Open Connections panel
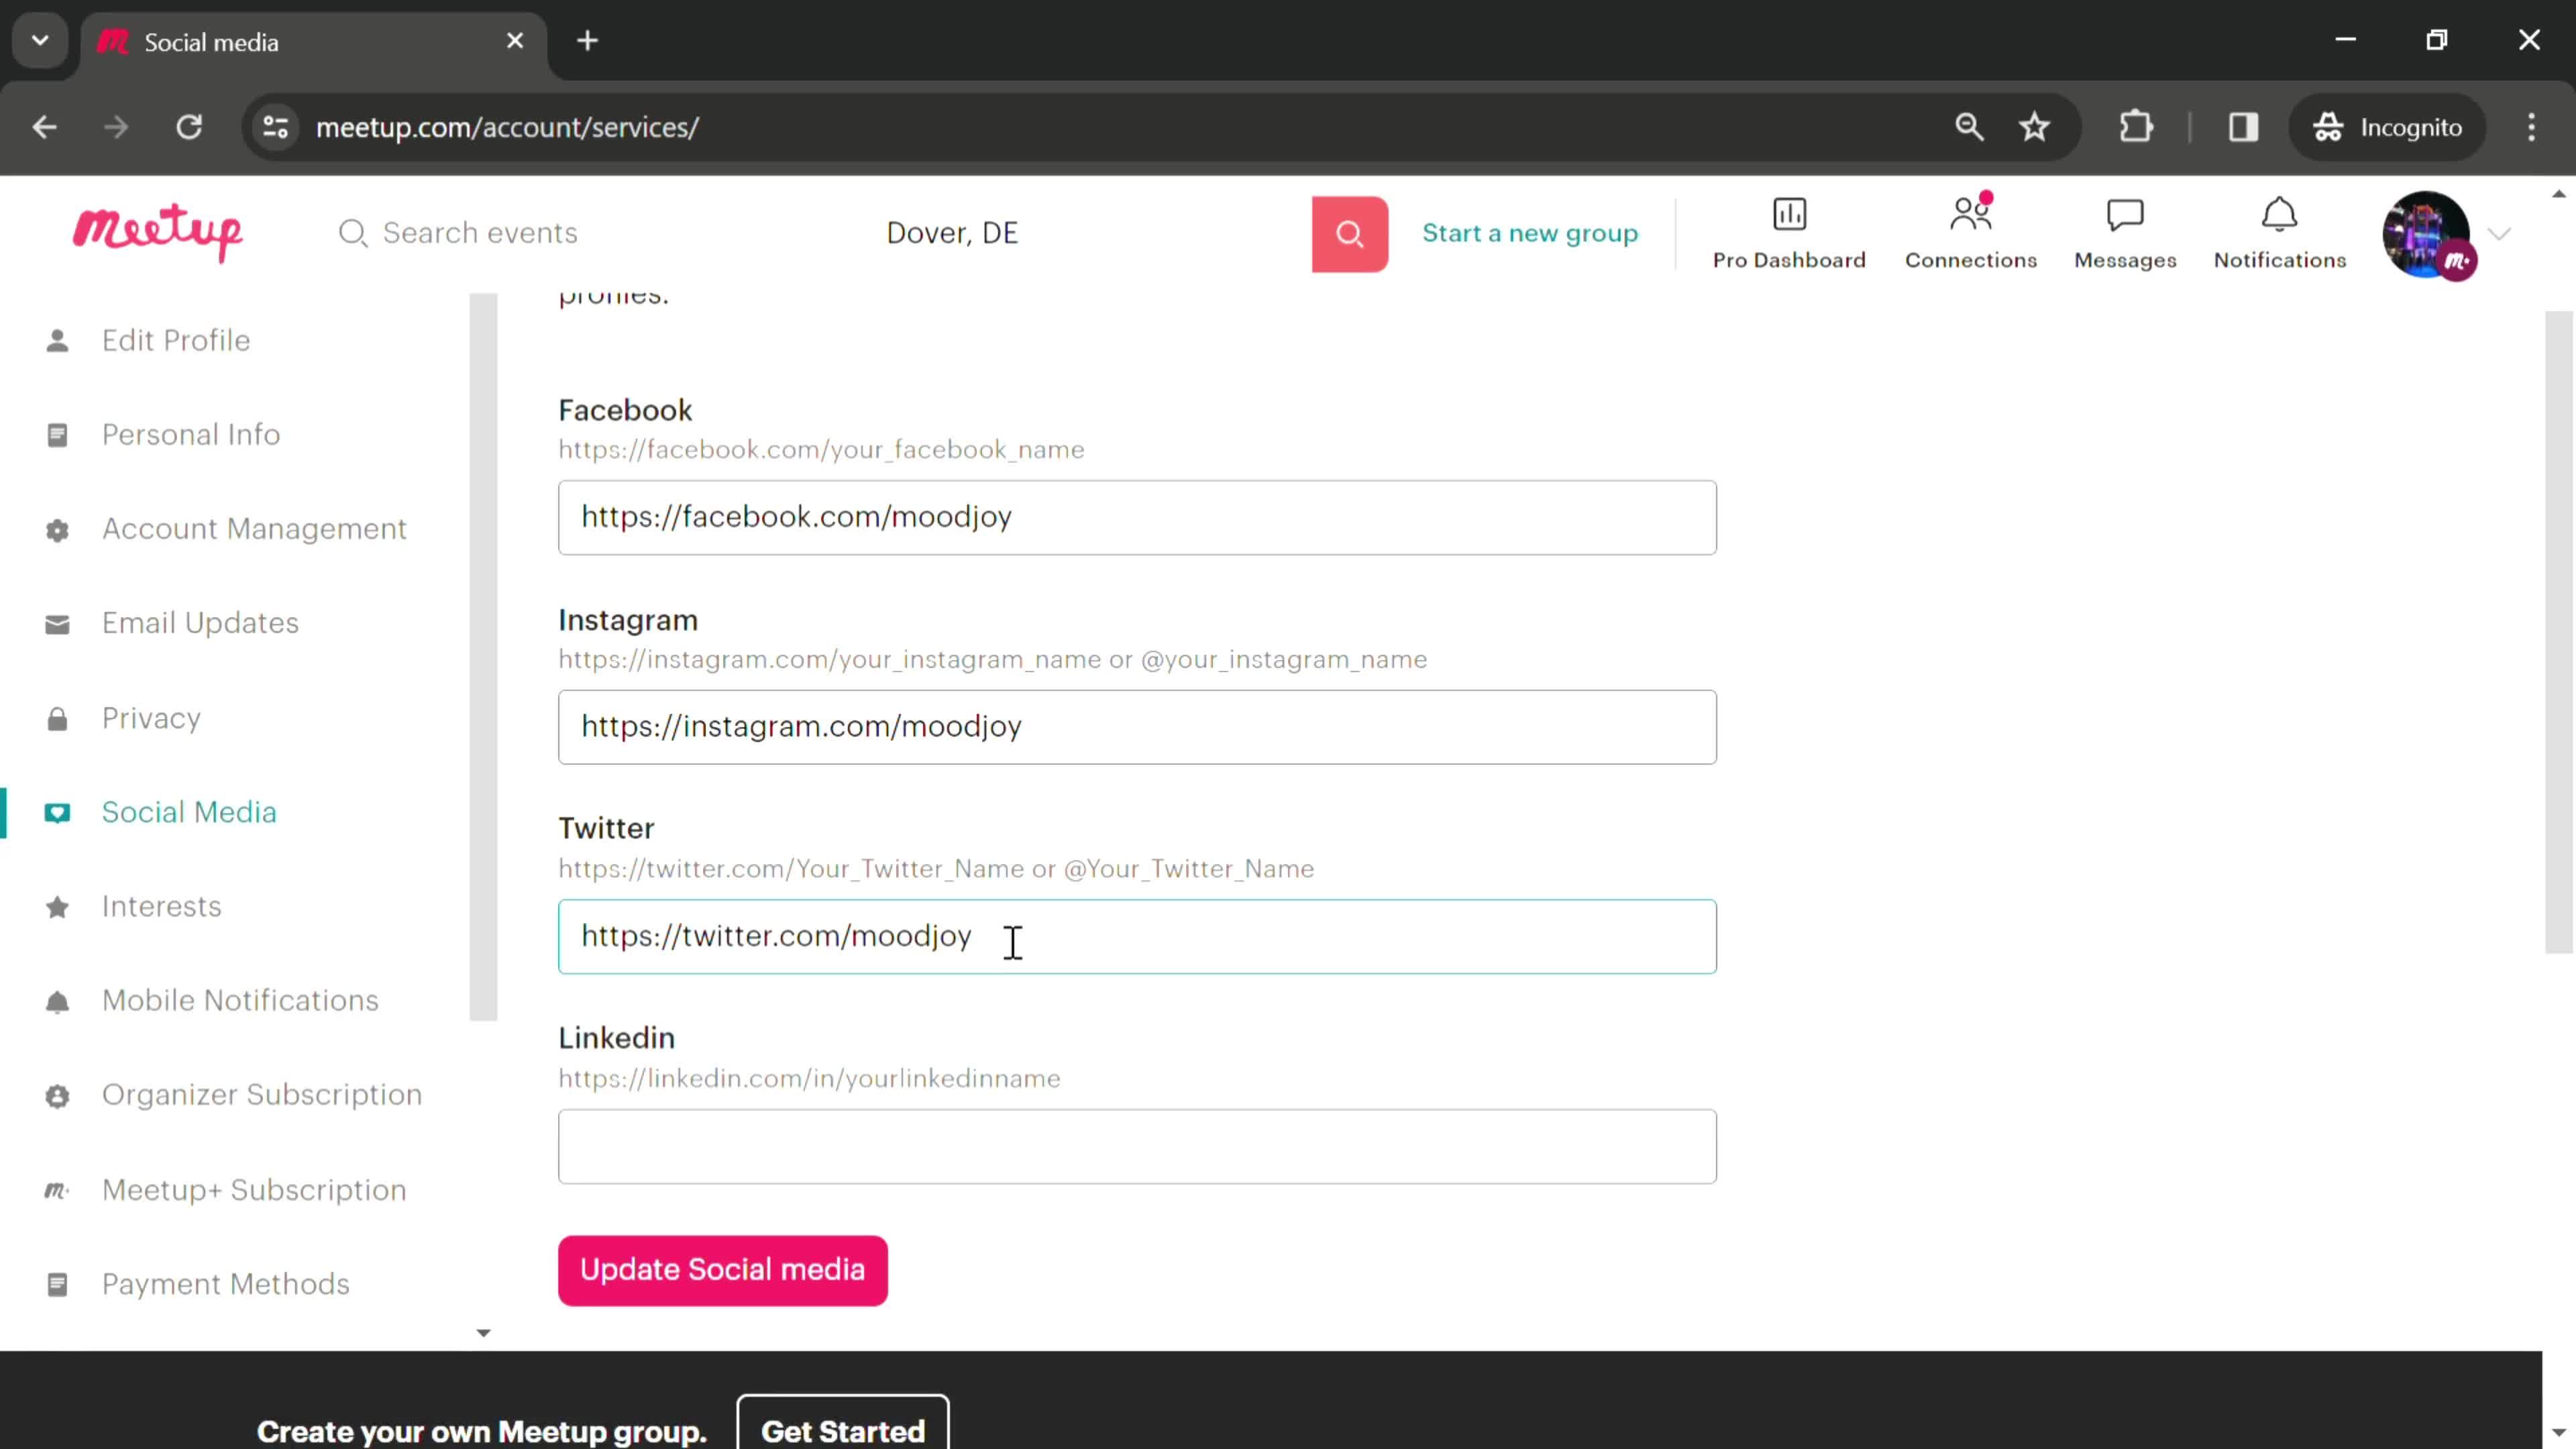 pos(1971,231)
